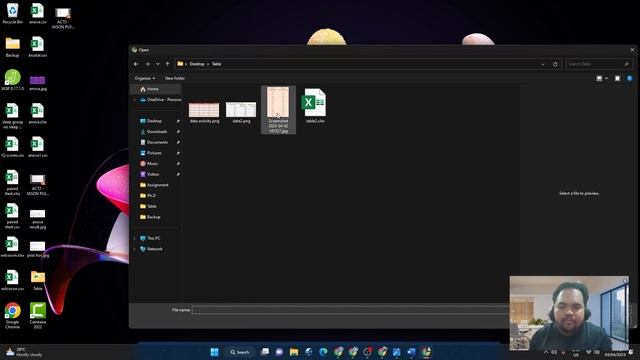The width and height of the screenshot is (640, 360).
Task: Open Music quick access folder
Action: (152, 163)
